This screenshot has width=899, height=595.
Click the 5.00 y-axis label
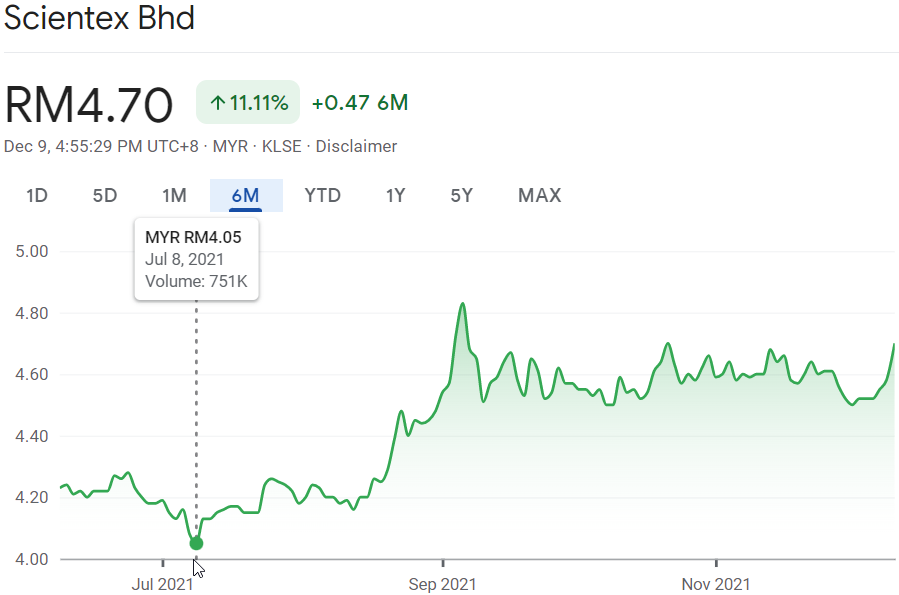tap(32, 251)
